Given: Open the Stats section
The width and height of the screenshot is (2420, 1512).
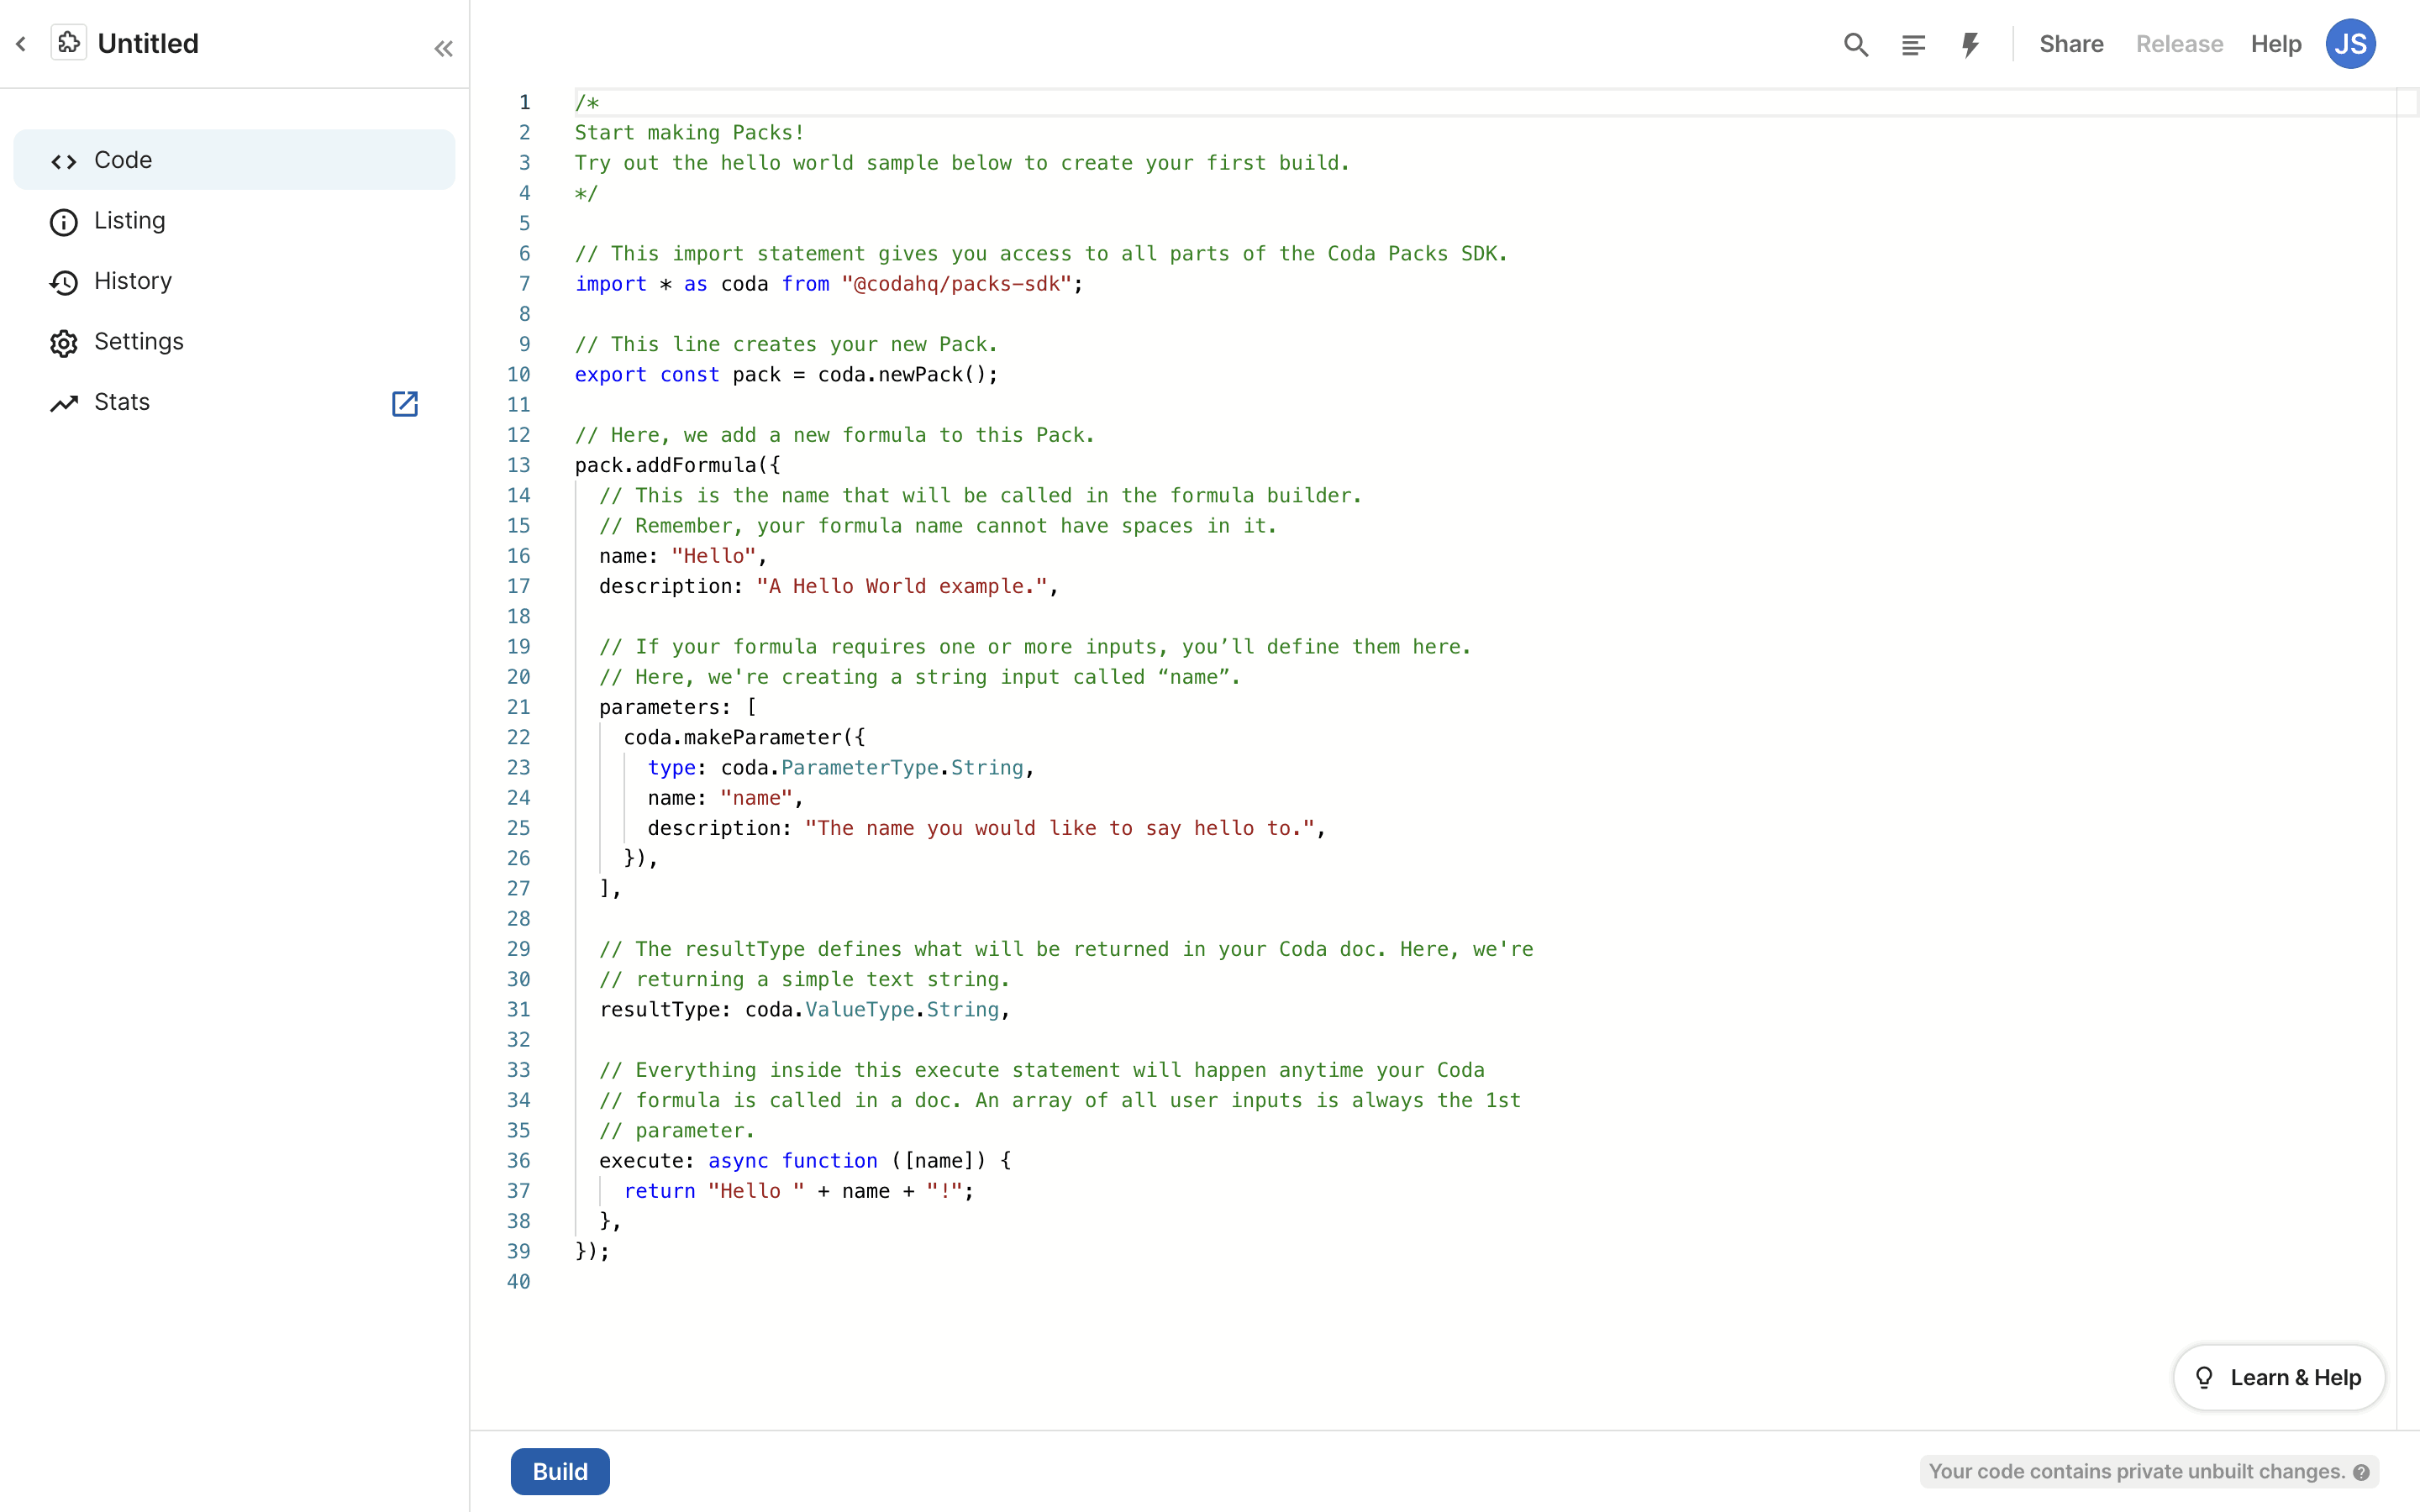Looking at the screenshot, I should click(122, 402).
